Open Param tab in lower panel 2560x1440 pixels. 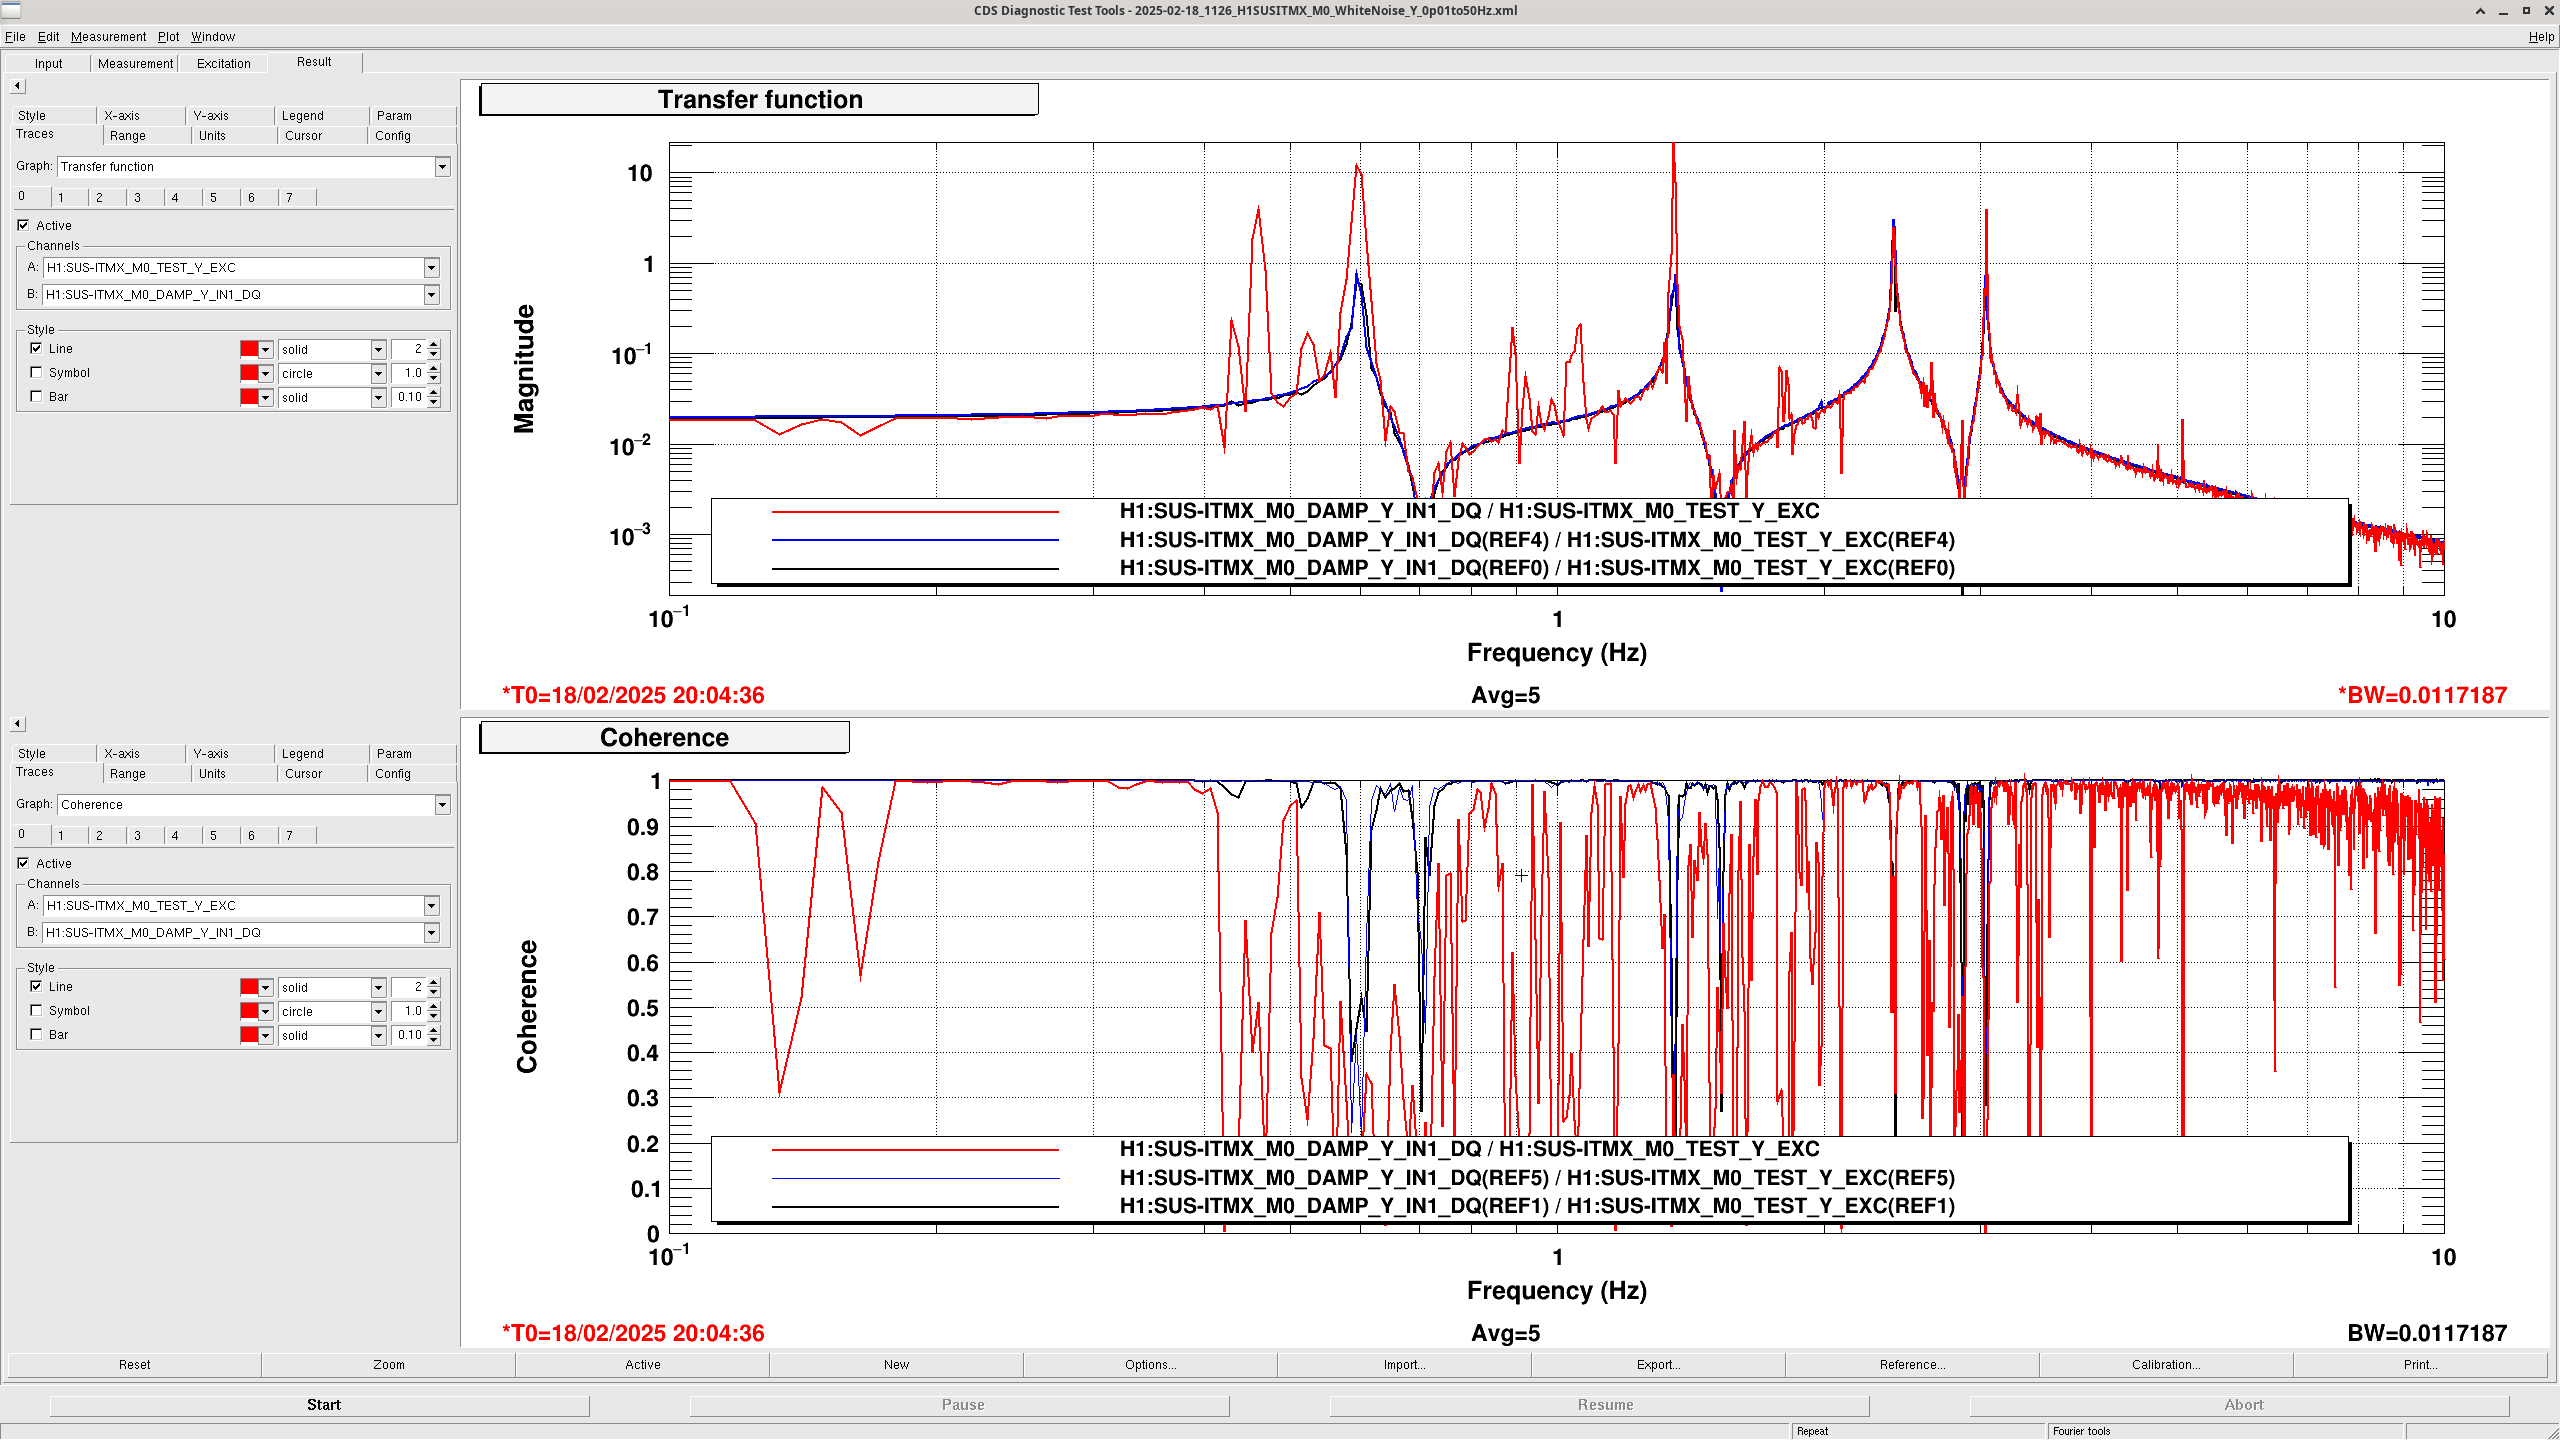click(x=394, y=754)
